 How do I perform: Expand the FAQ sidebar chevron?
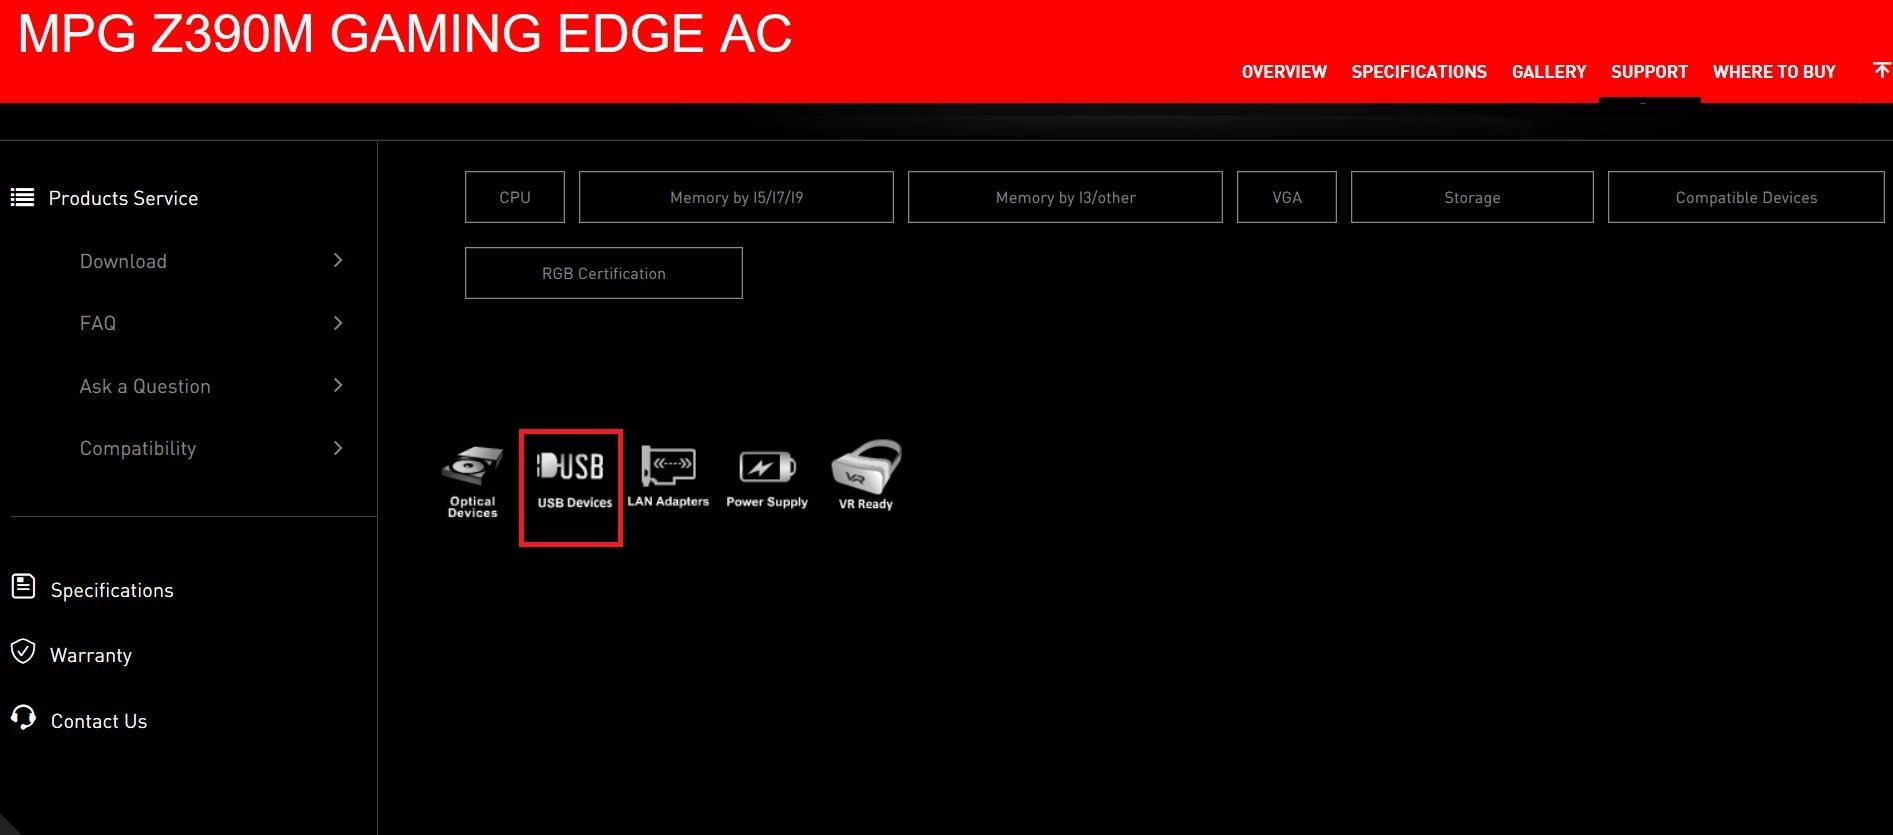[x=338, y=323]
